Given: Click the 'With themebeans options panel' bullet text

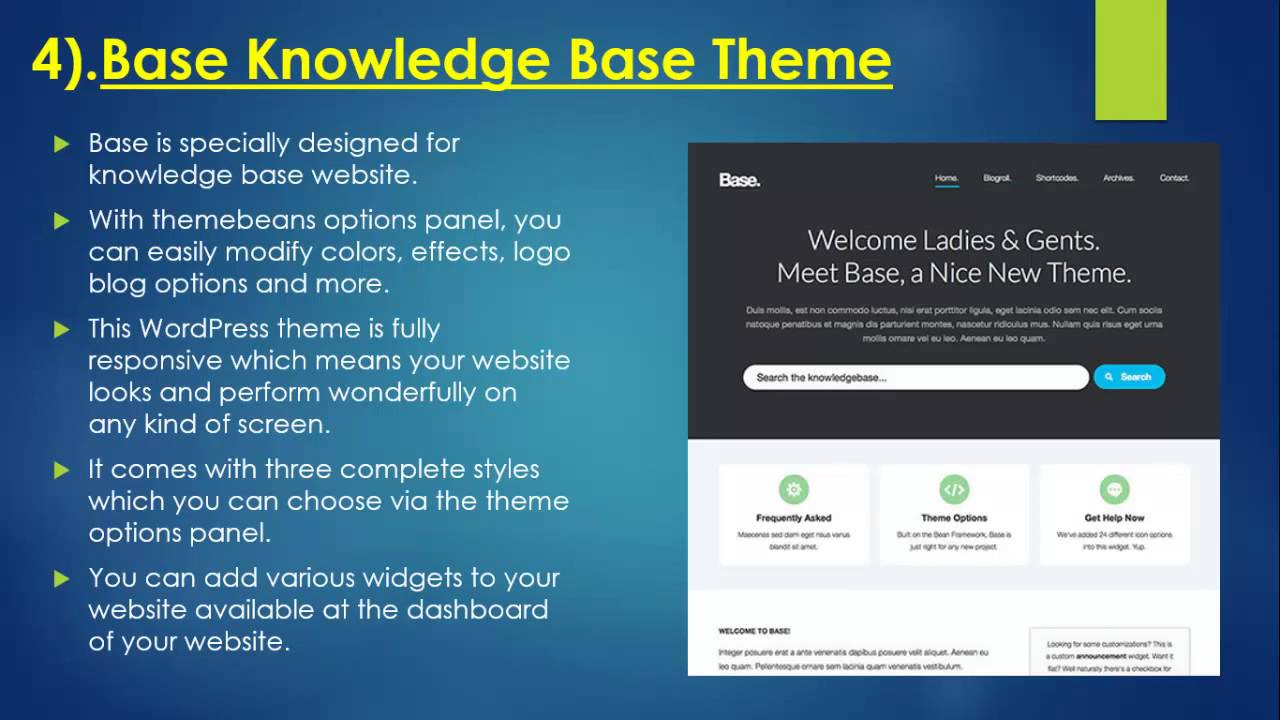Looking at the screenshot, I should tap(329, 251).
